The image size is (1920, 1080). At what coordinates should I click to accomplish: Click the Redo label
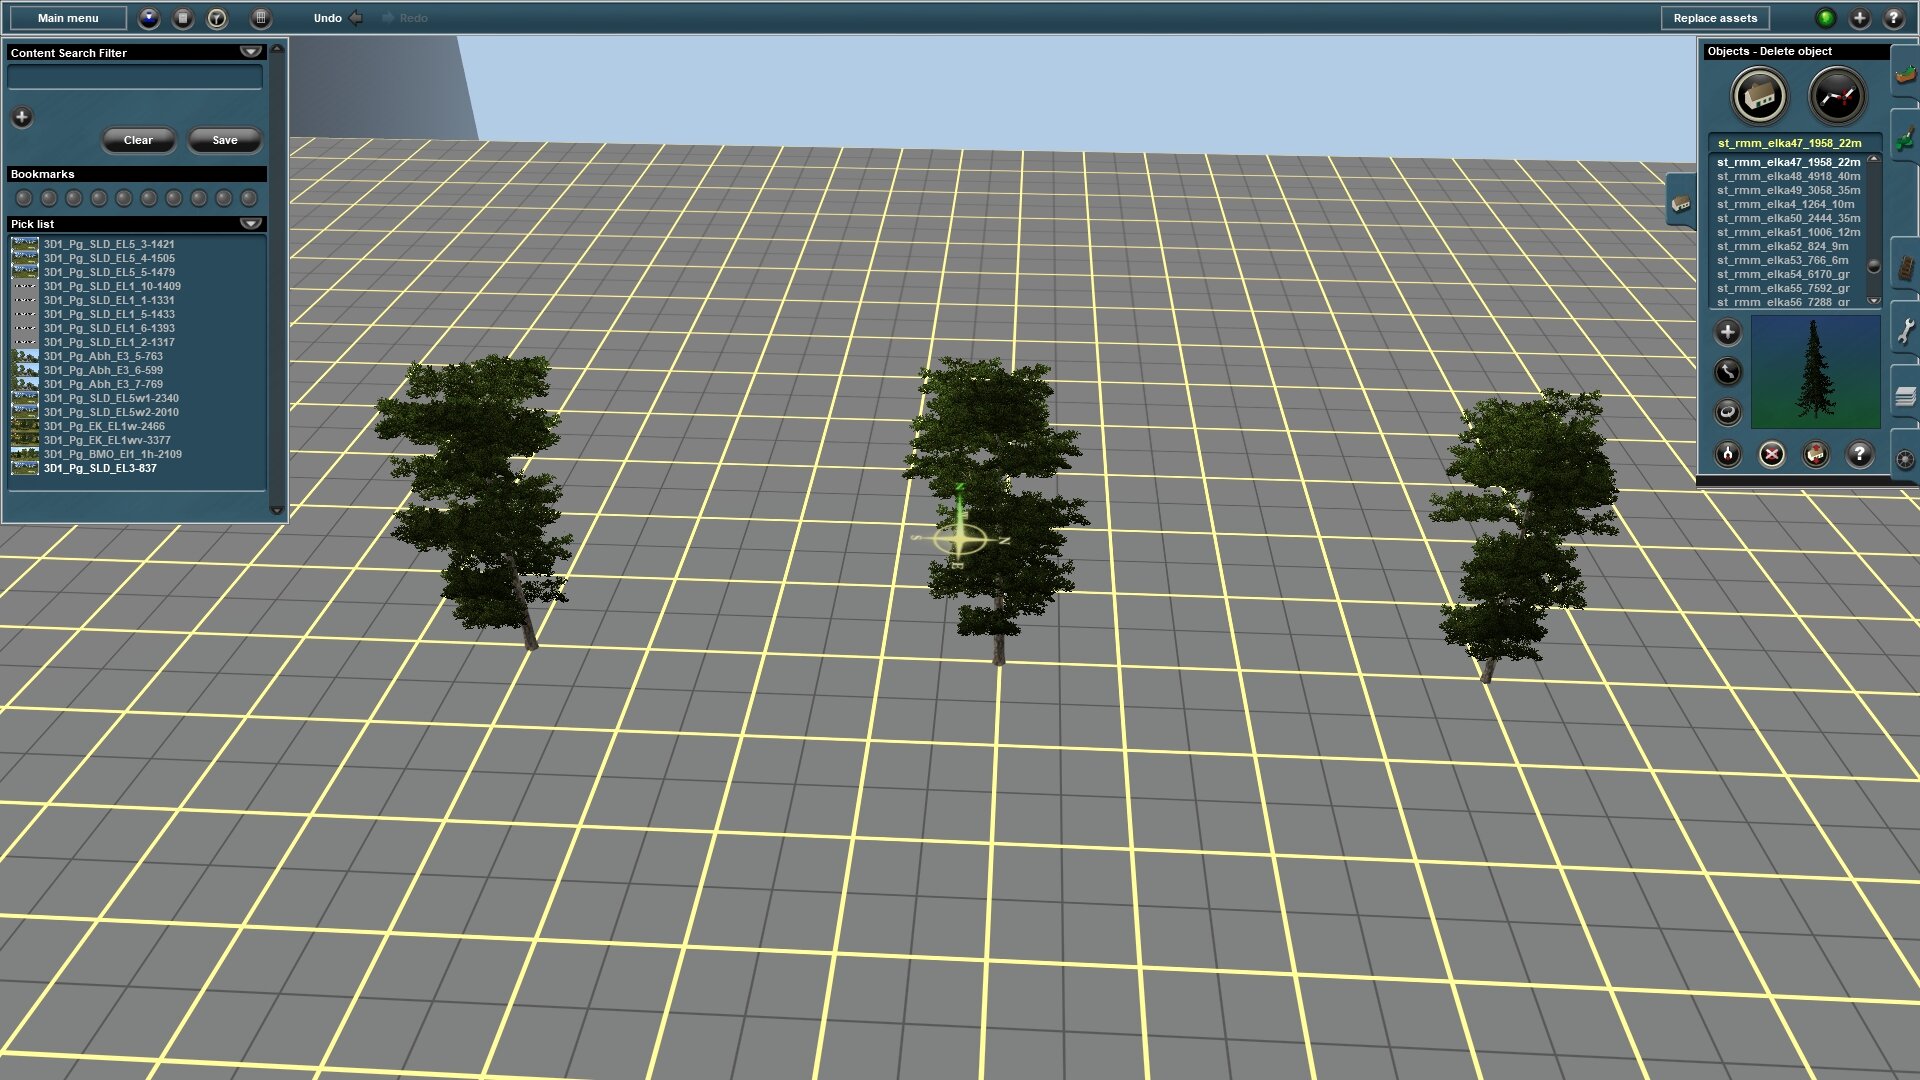(413, 18)
